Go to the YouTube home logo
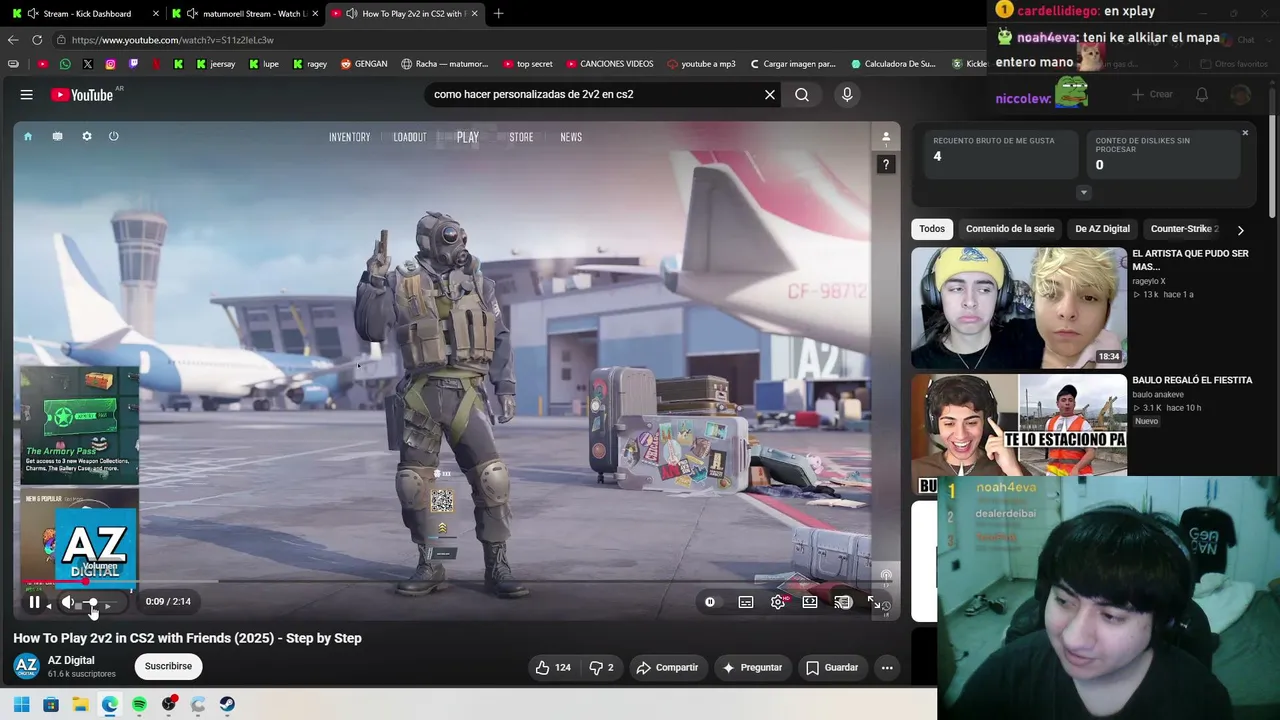The height and width of the screenshot is (720, 1280). tap(82, 95)
